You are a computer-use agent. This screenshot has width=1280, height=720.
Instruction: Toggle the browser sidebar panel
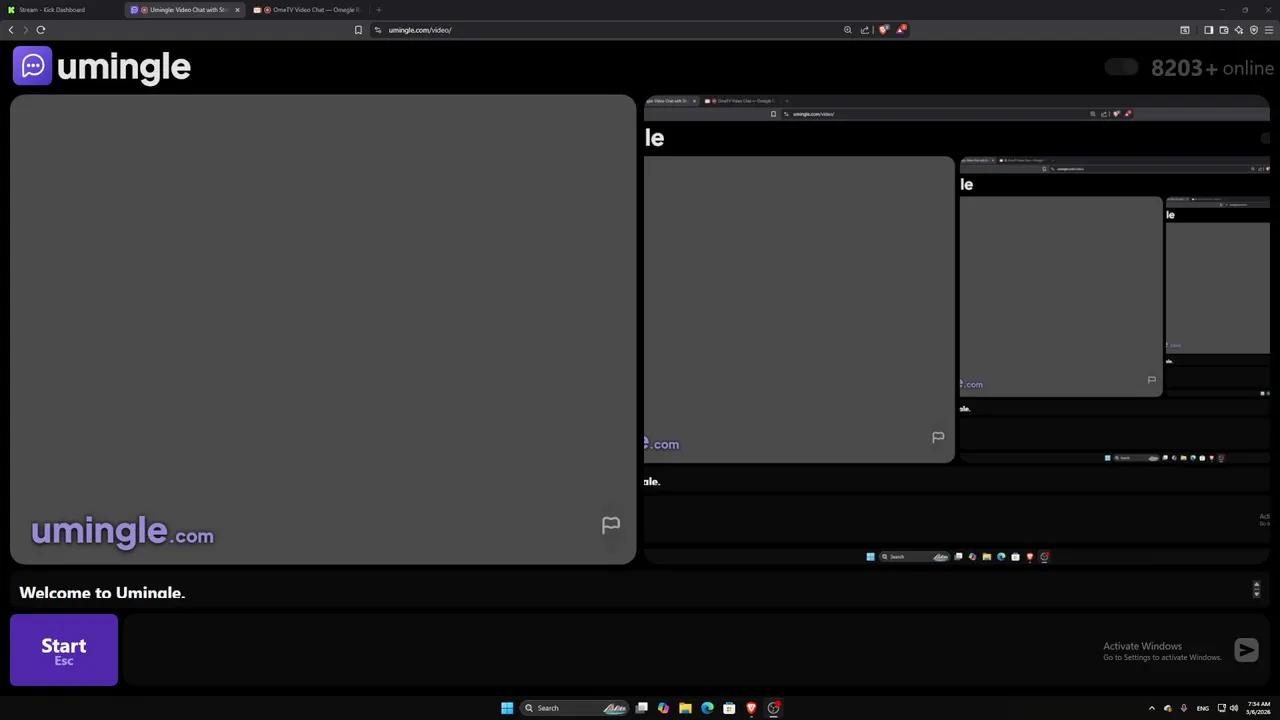(1208, 30)
